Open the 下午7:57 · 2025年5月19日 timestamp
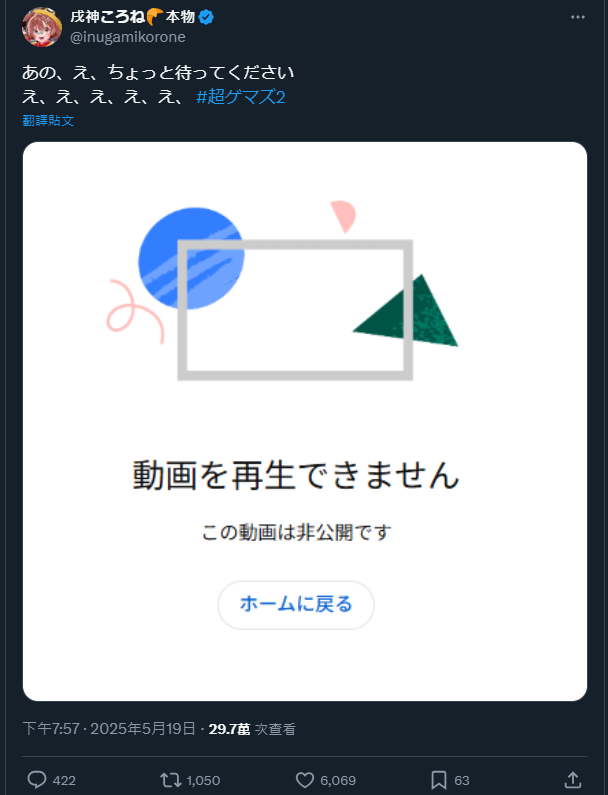This screenshot has height=795, width=608. tap(109, 729)
